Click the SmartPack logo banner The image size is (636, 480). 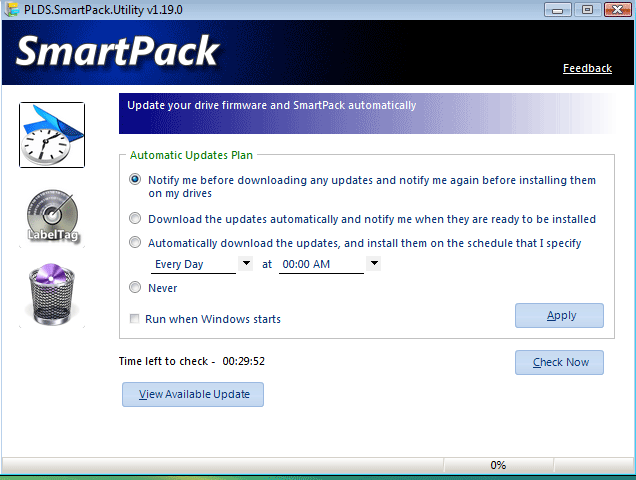click(118, 51)
